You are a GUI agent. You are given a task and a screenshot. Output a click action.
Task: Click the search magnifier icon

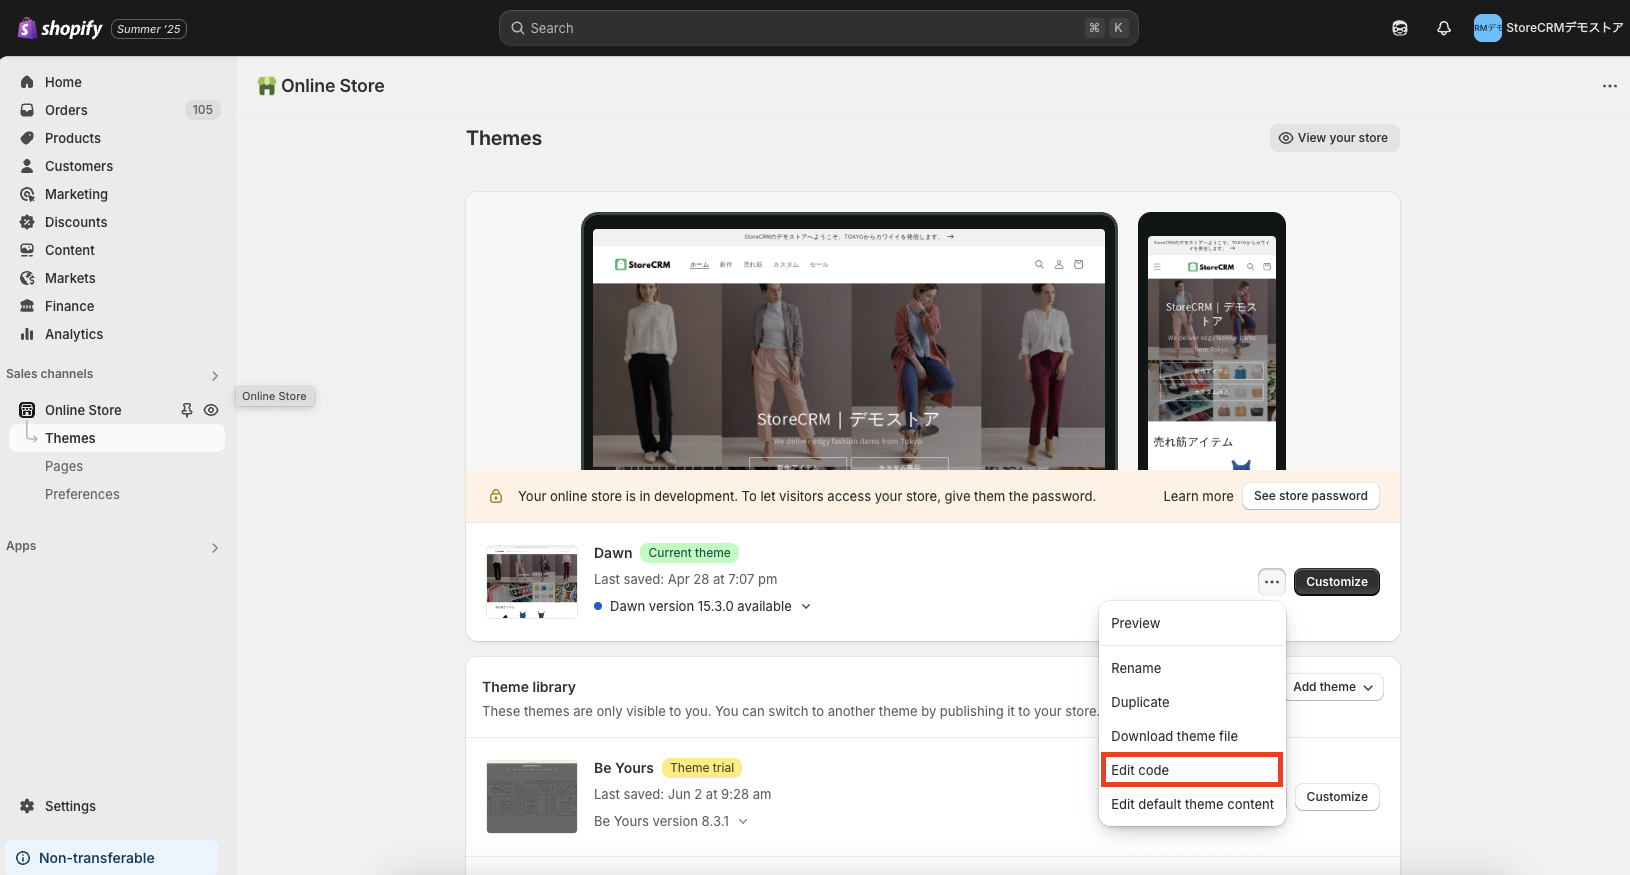coord(518,28)
